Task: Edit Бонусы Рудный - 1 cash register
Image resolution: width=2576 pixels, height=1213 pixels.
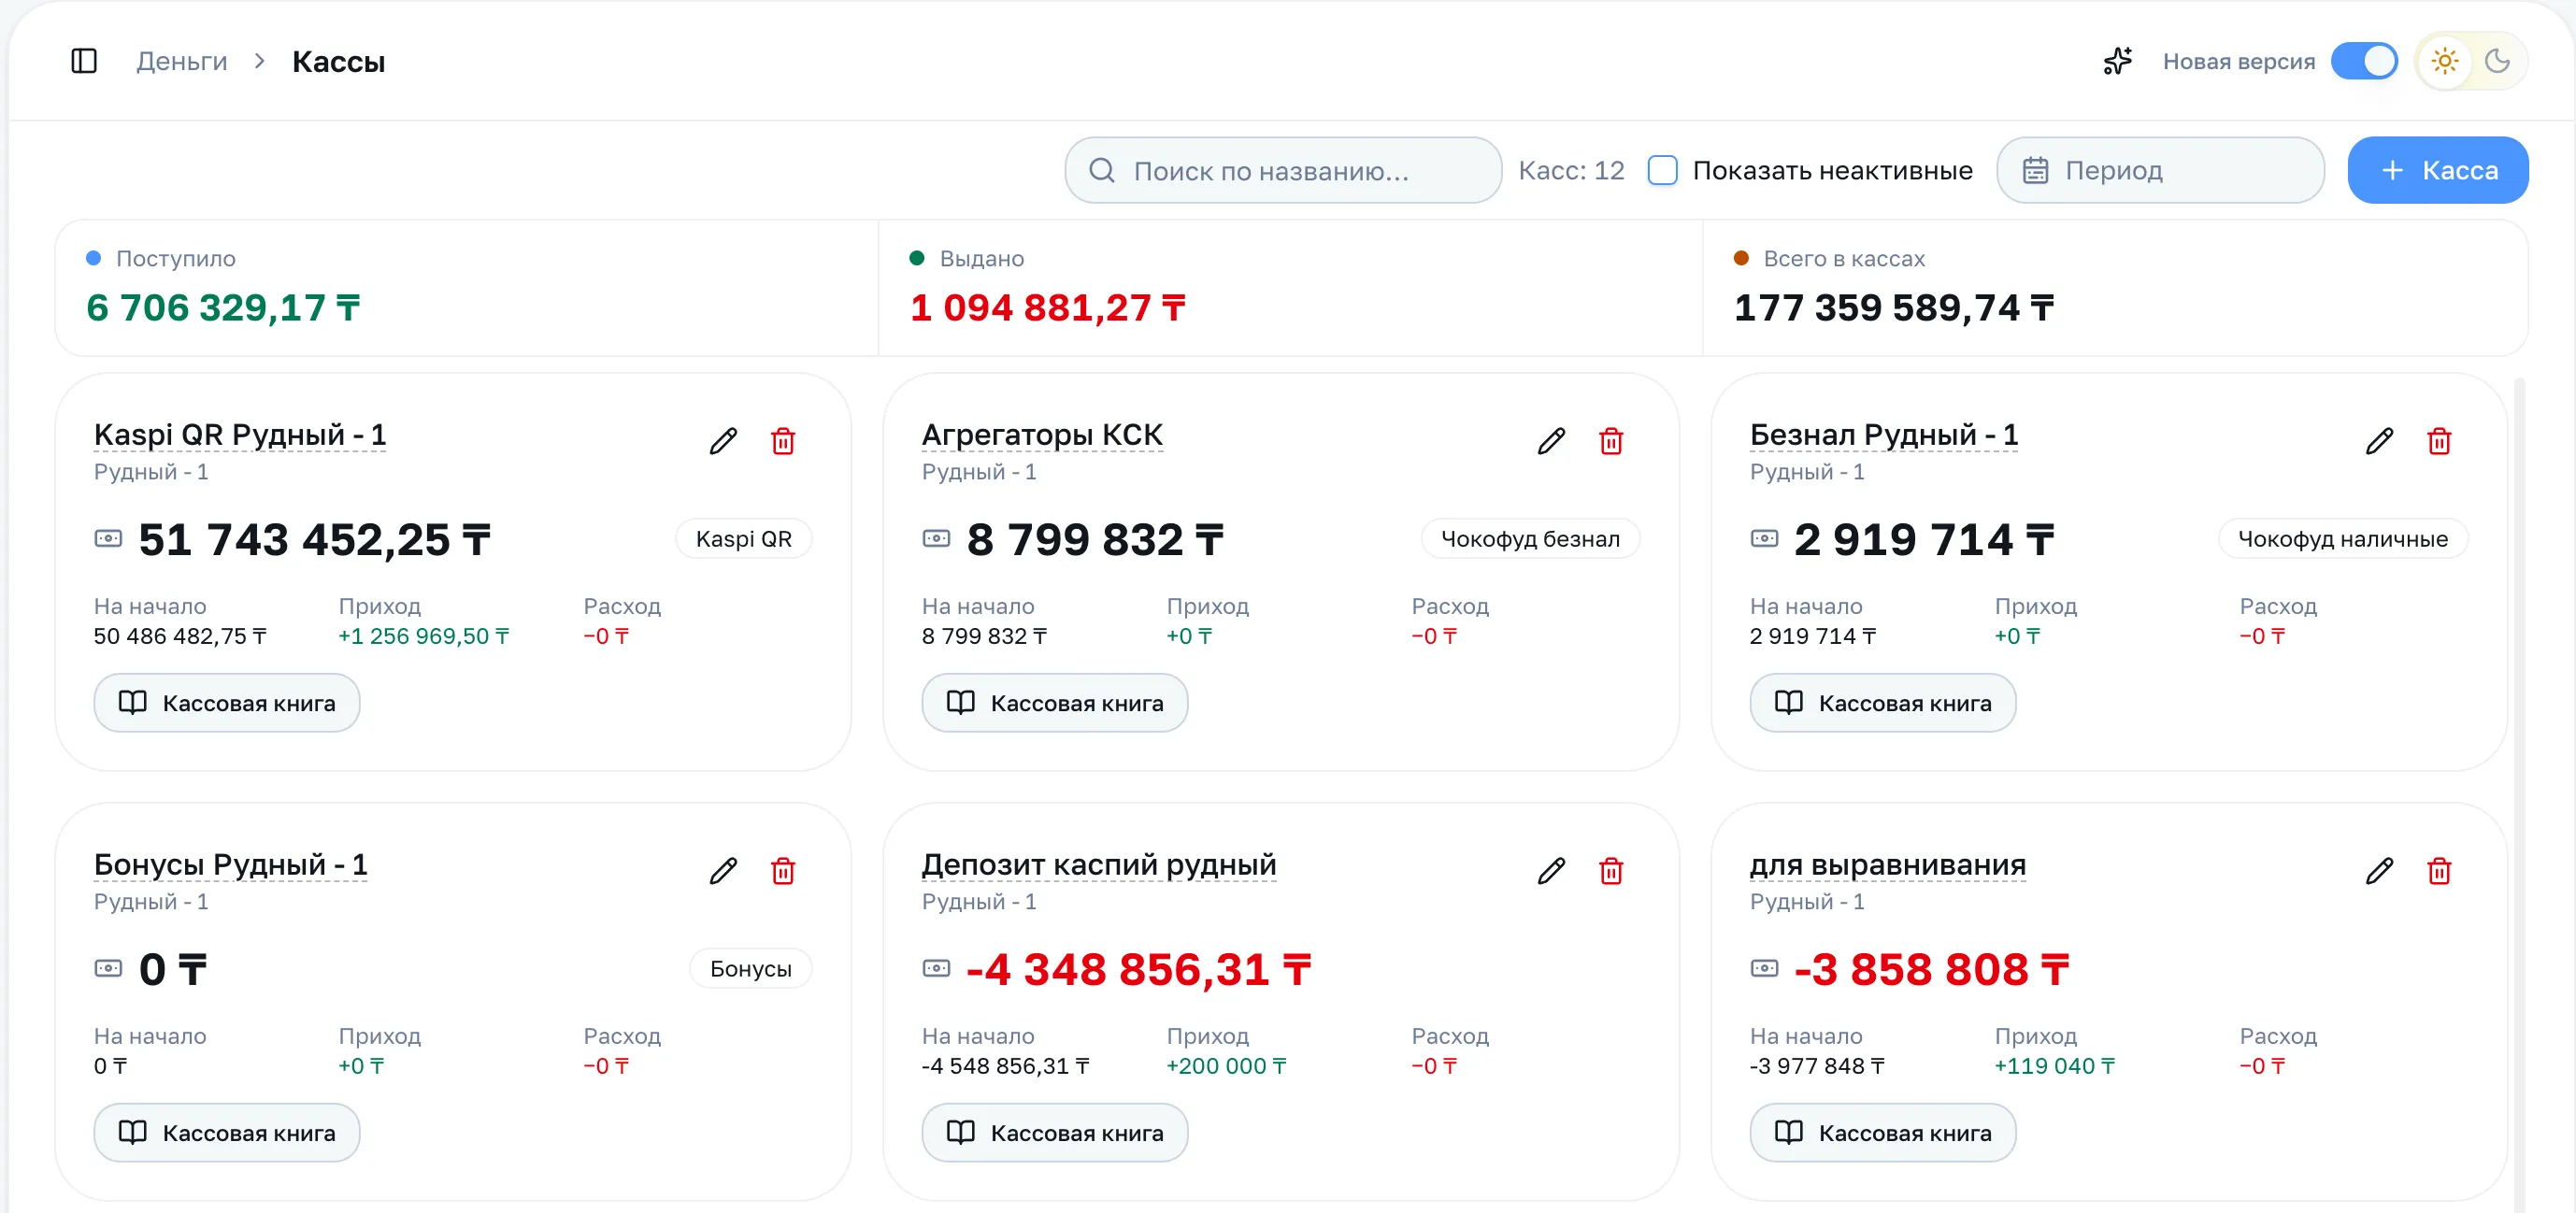Action: pyautogui.click(x=723, y=871)
